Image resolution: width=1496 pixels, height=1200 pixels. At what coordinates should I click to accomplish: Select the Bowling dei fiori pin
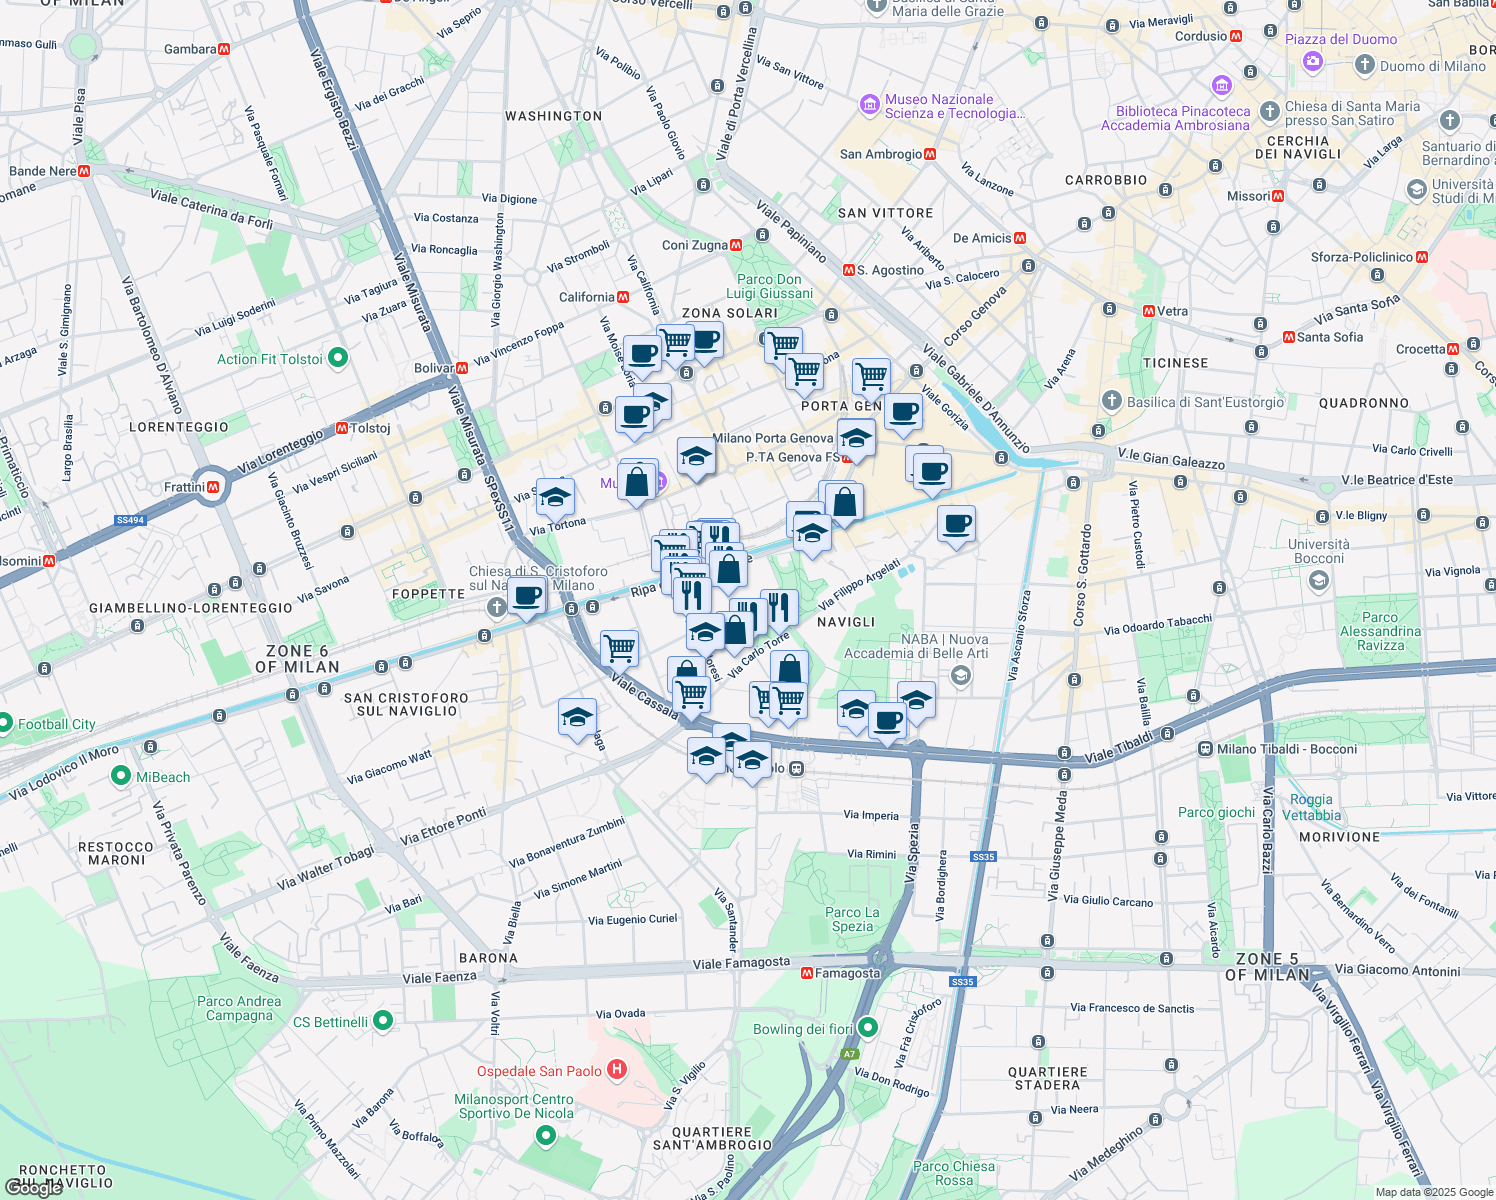tap(868, 1027)
